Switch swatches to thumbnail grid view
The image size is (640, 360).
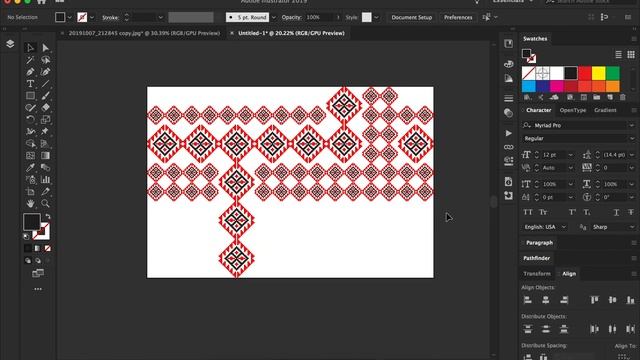pyautogui.click(x=631, y=54)
